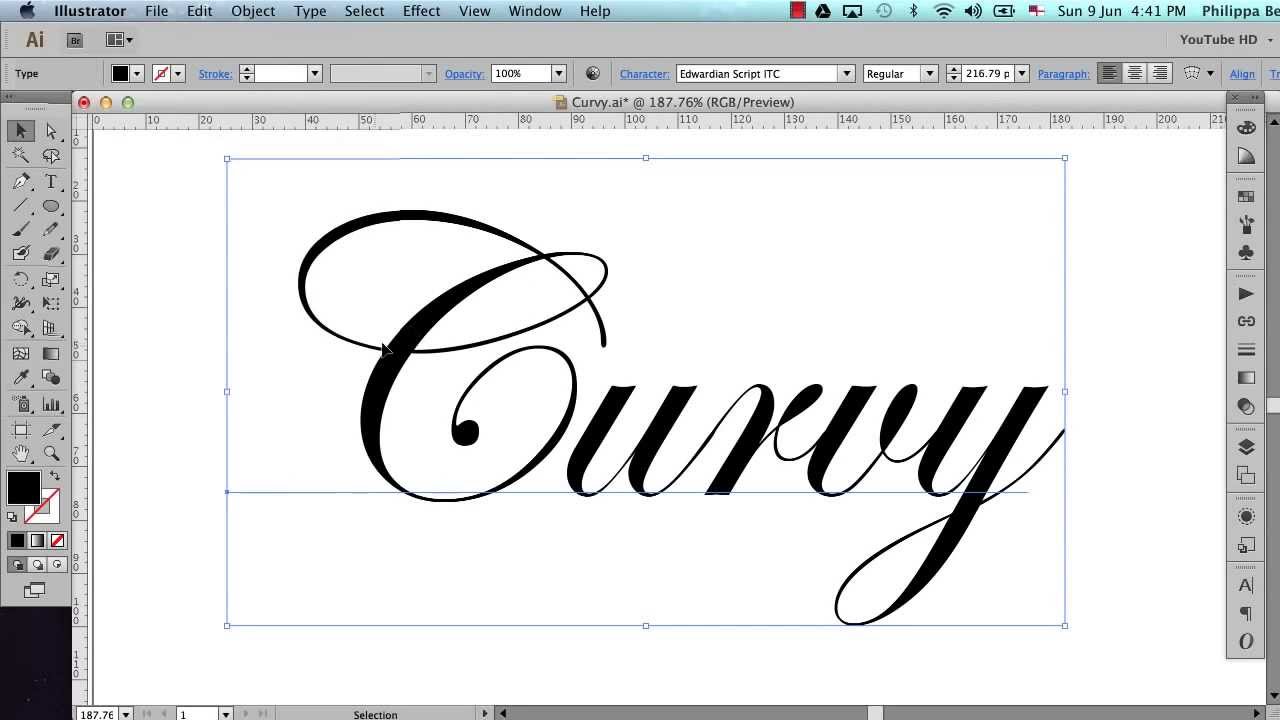The image size is (1280, 720).
Task: Center-align the paragraph text
Action: coord(1135,73)
